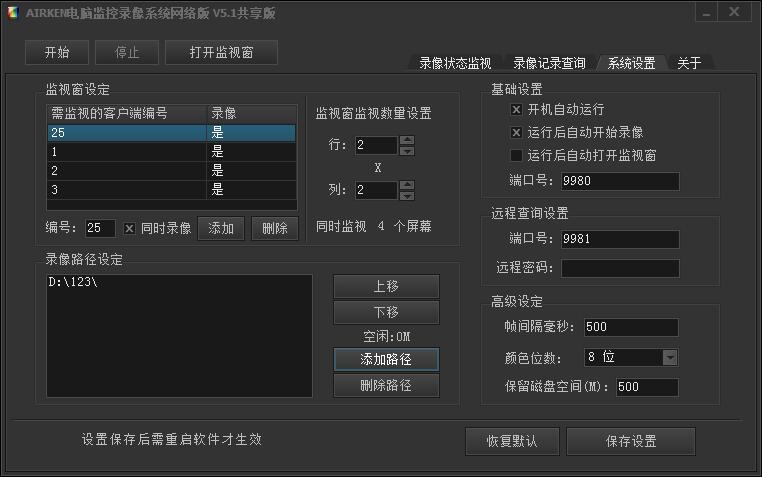Select the 系统设置 tab
Screen dimensions: 762x477
[x=631, y=63]
